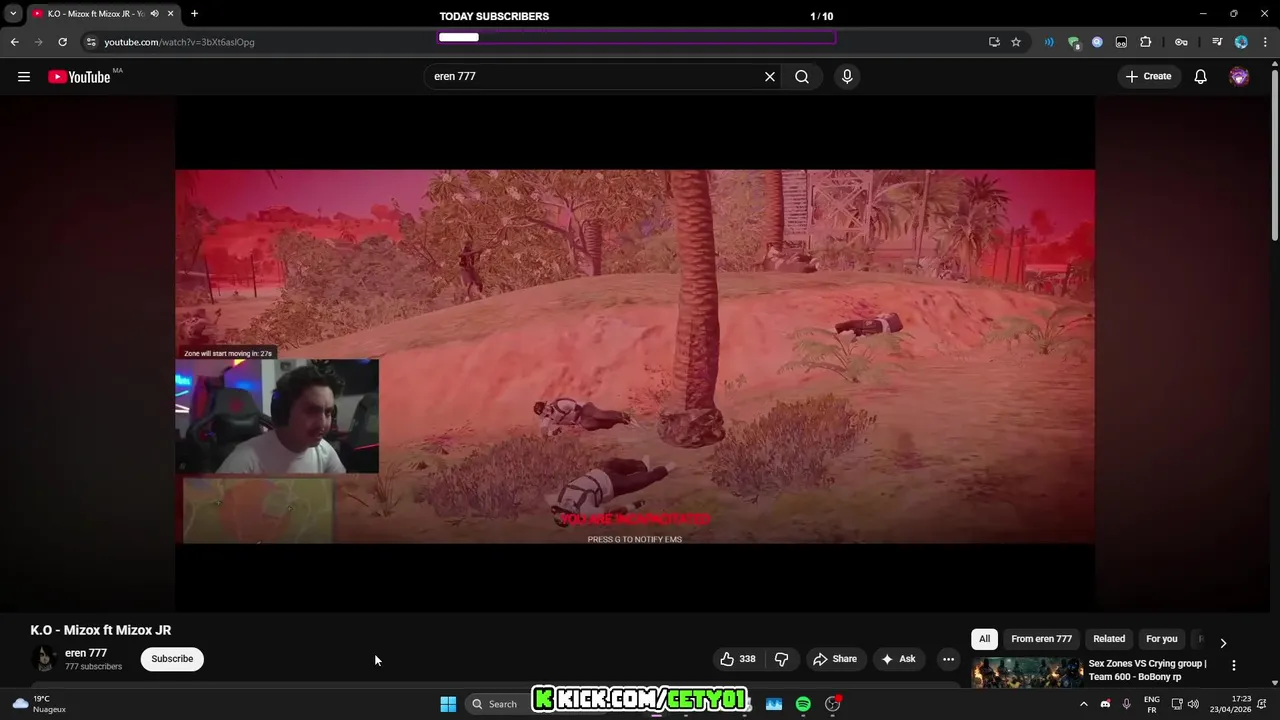
Task: Mute the tab via speaker icon
Action: click(154, 14)
